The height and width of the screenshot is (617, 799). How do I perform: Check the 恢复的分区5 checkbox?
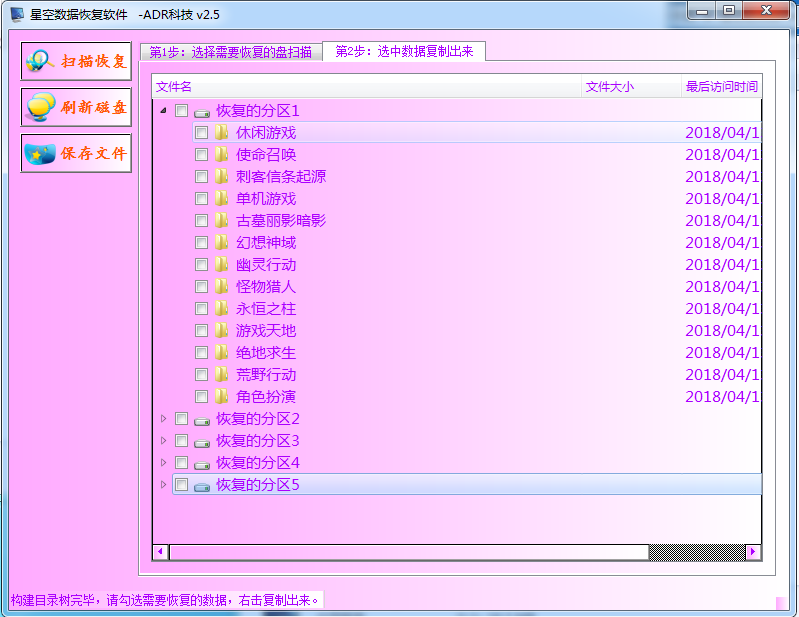[x=181, y=484]
